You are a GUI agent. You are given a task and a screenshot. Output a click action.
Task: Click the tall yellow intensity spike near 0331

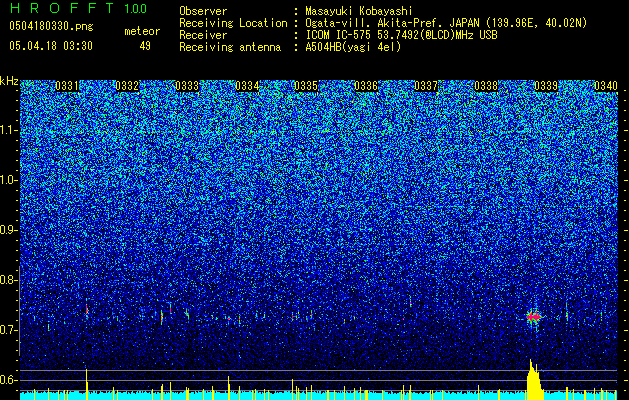(x=87, y=384)
